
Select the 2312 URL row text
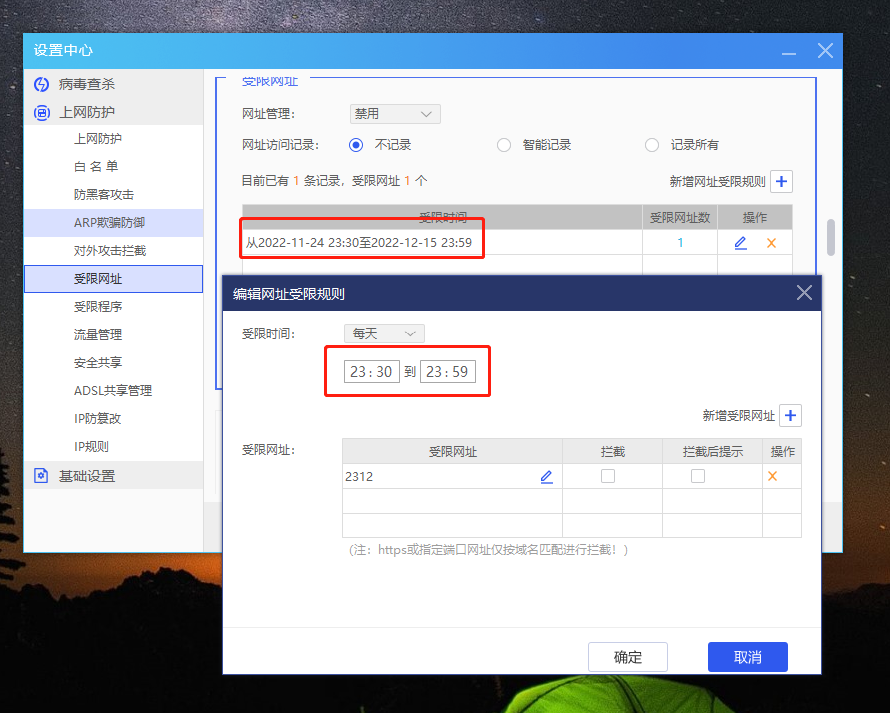coord(359,477)
